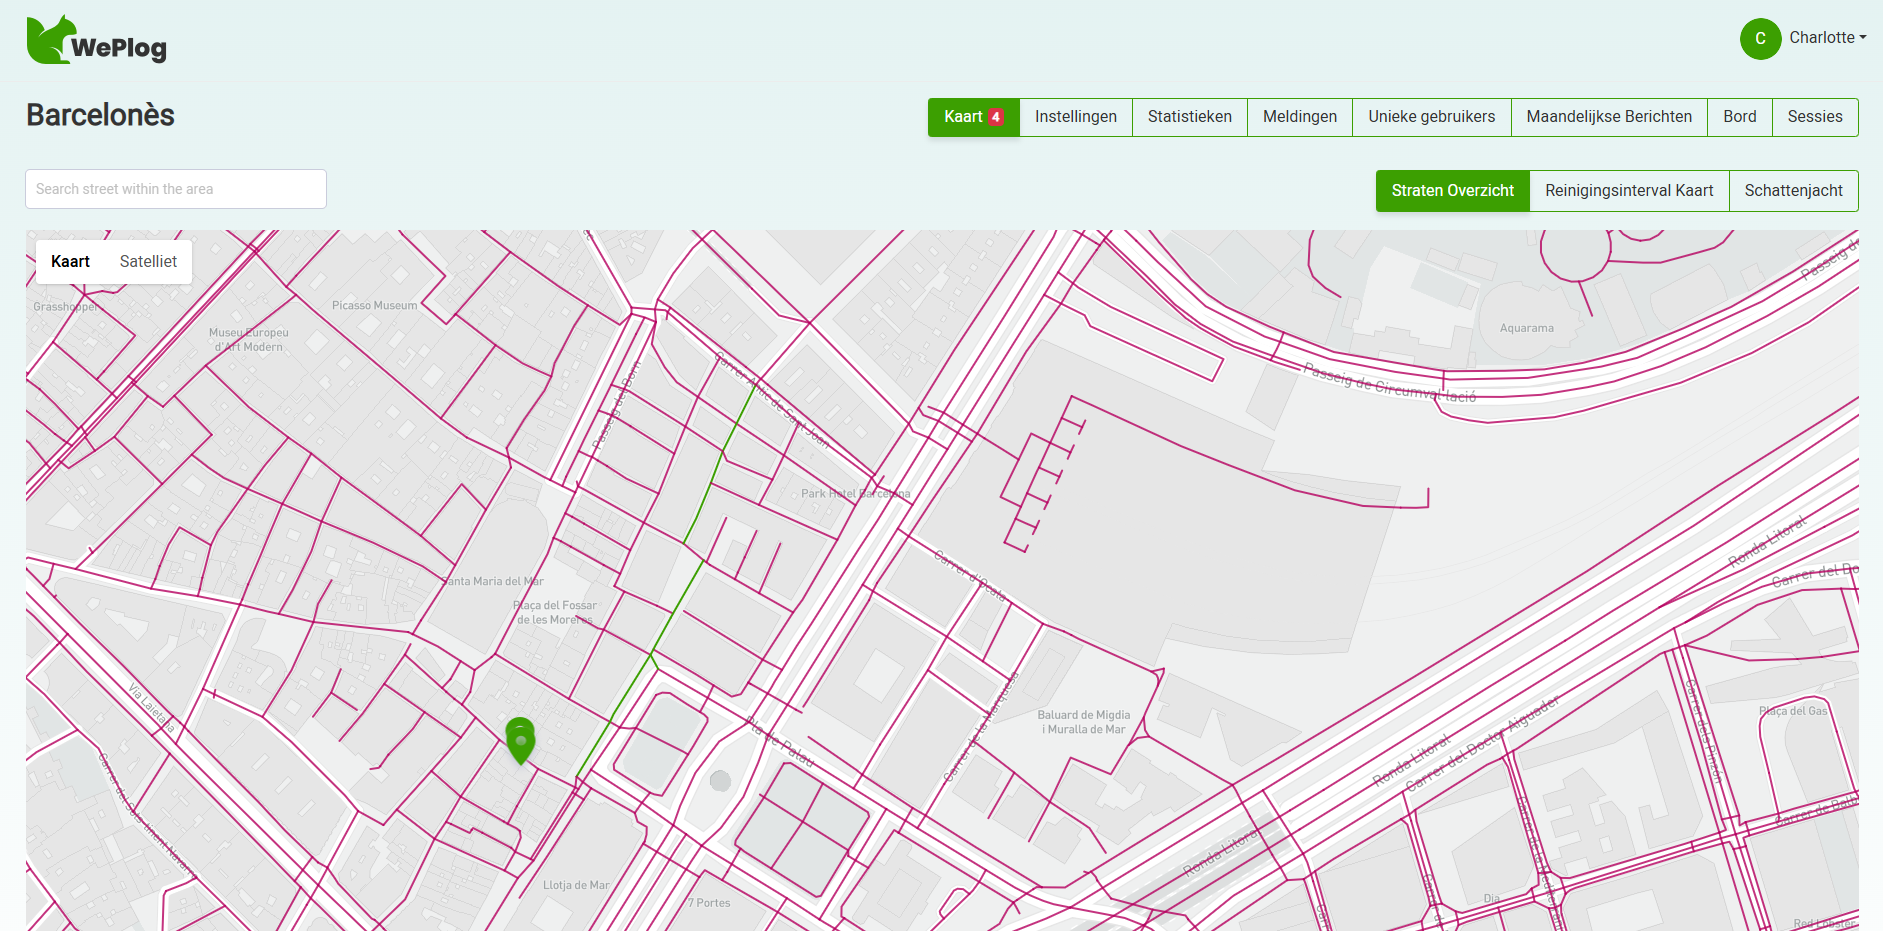Open the Charlotte account dropdown

coord(1827,38)
